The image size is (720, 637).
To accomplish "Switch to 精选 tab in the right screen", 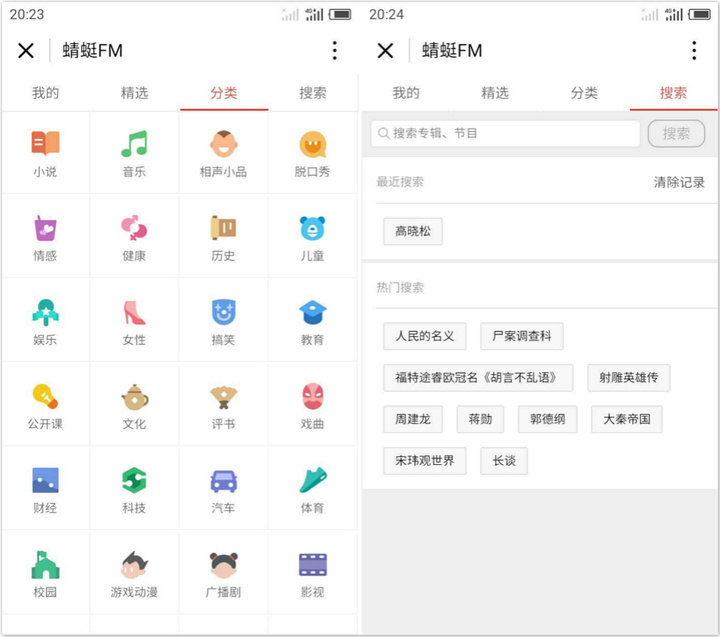I will (495, 93).
